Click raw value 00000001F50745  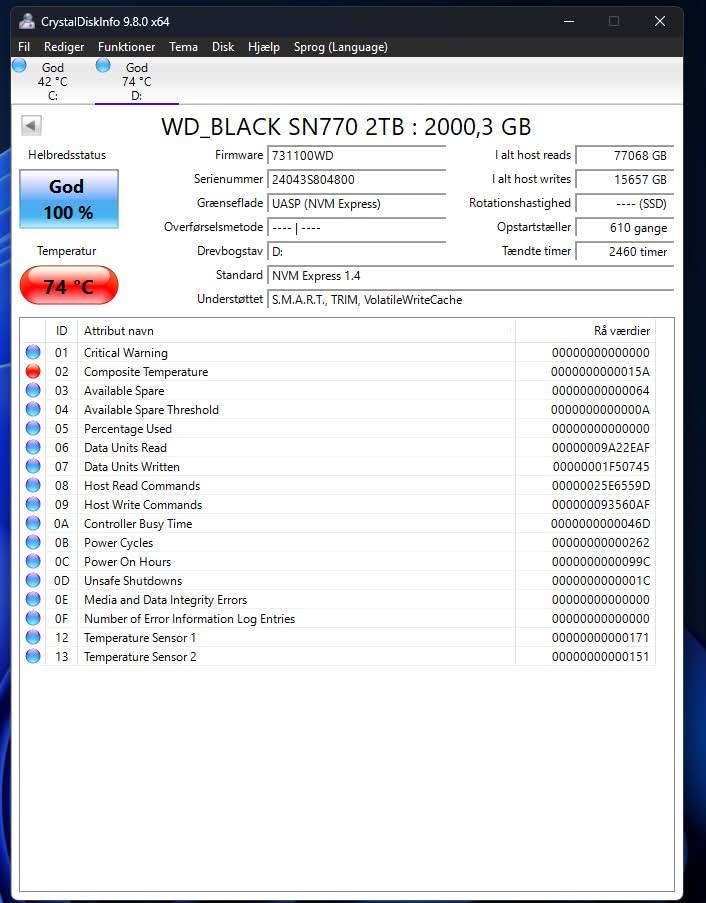tap(601, 466)
